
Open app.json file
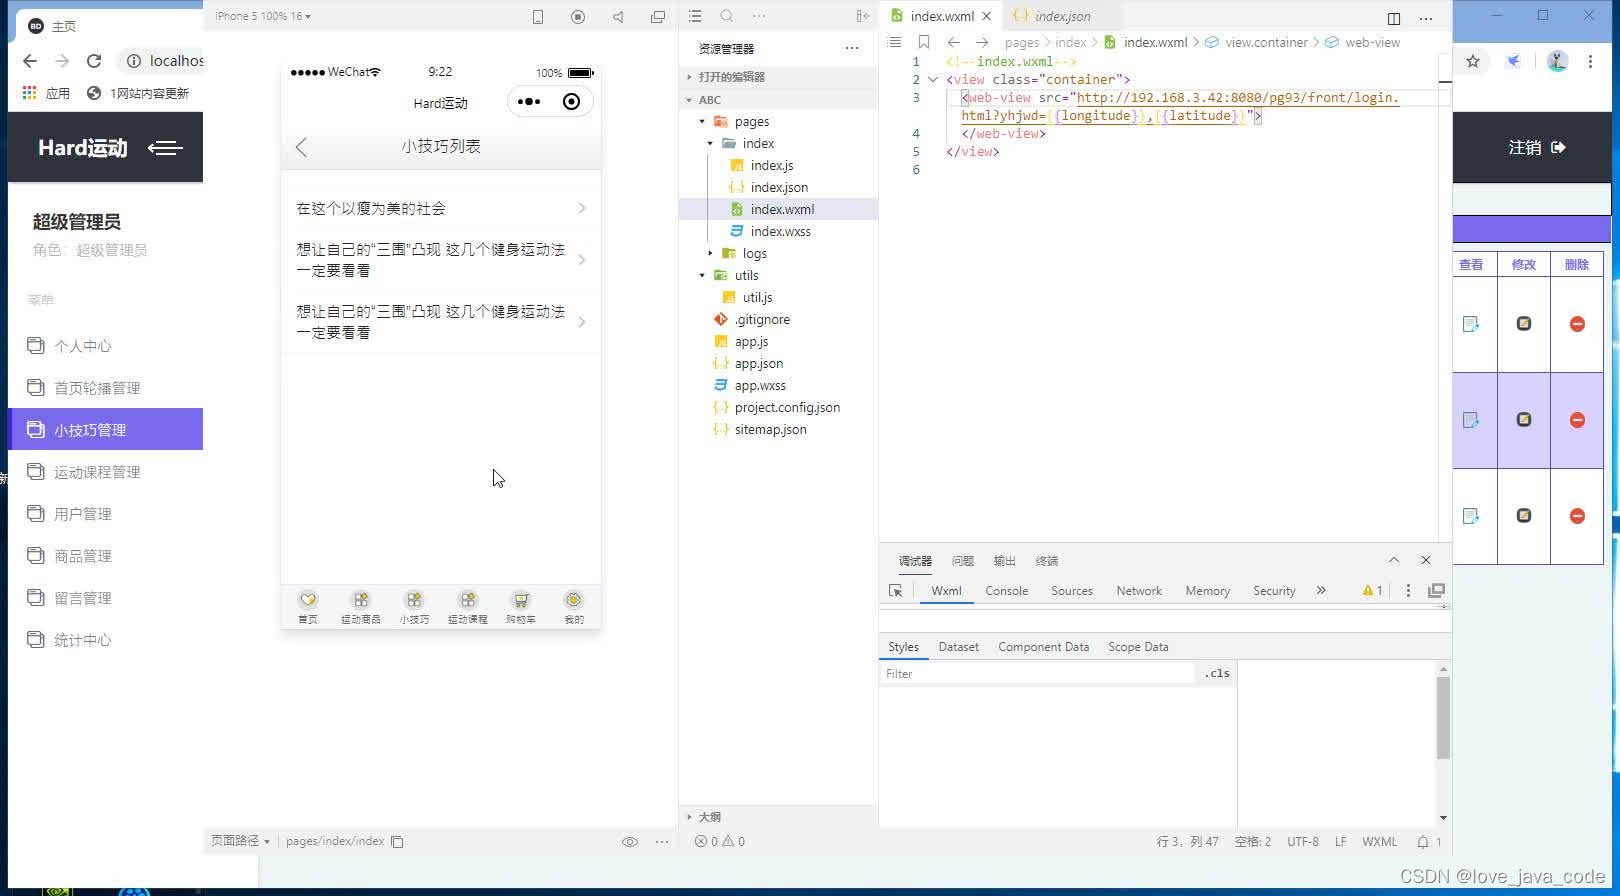759,364
